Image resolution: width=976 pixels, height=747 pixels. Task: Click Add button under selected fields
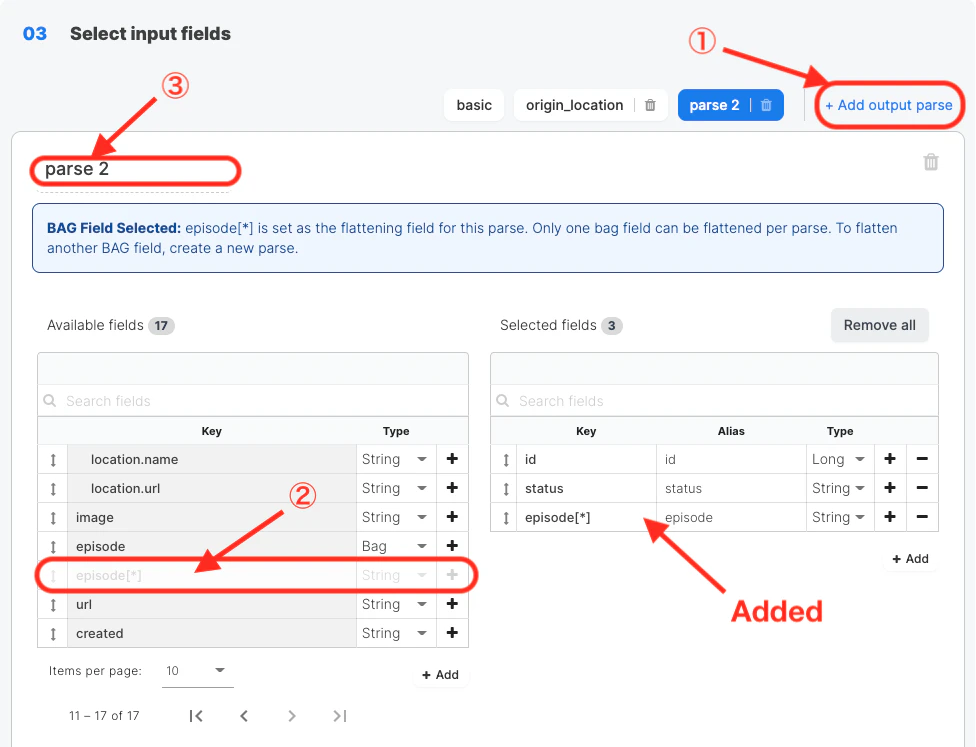(910, 558)
